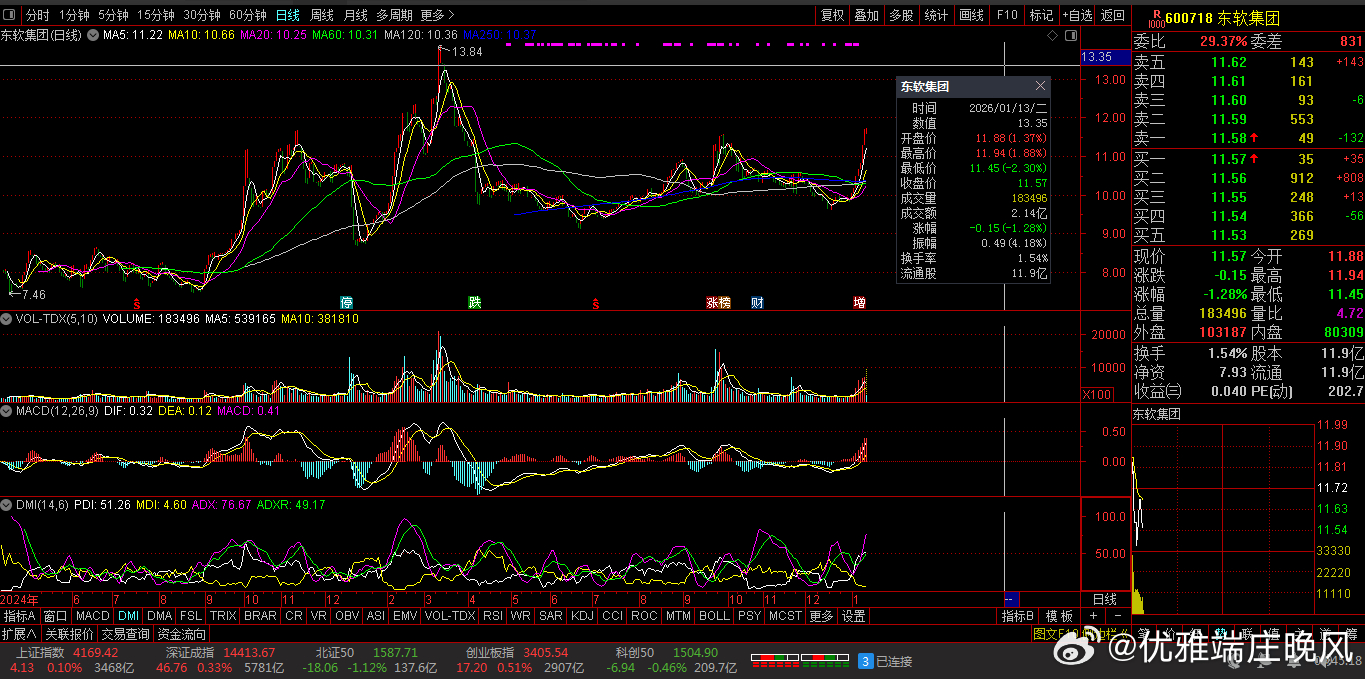
Task: Close the 东软集团 data tooltip
Action: 1040,87
